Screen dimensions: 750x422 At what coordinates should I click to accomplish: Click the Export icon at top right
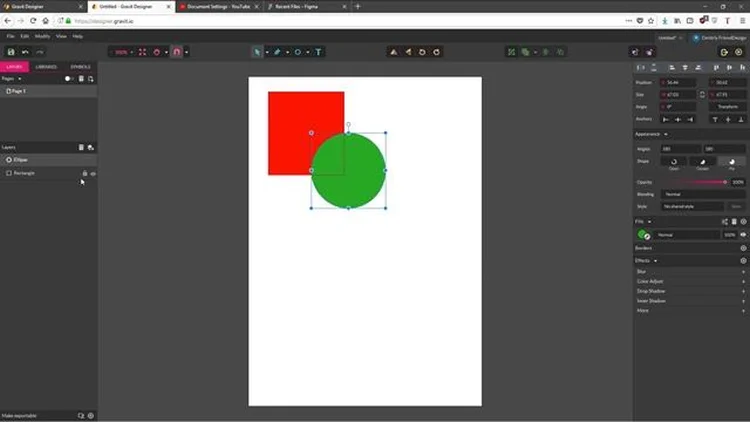tap(724, 52)
